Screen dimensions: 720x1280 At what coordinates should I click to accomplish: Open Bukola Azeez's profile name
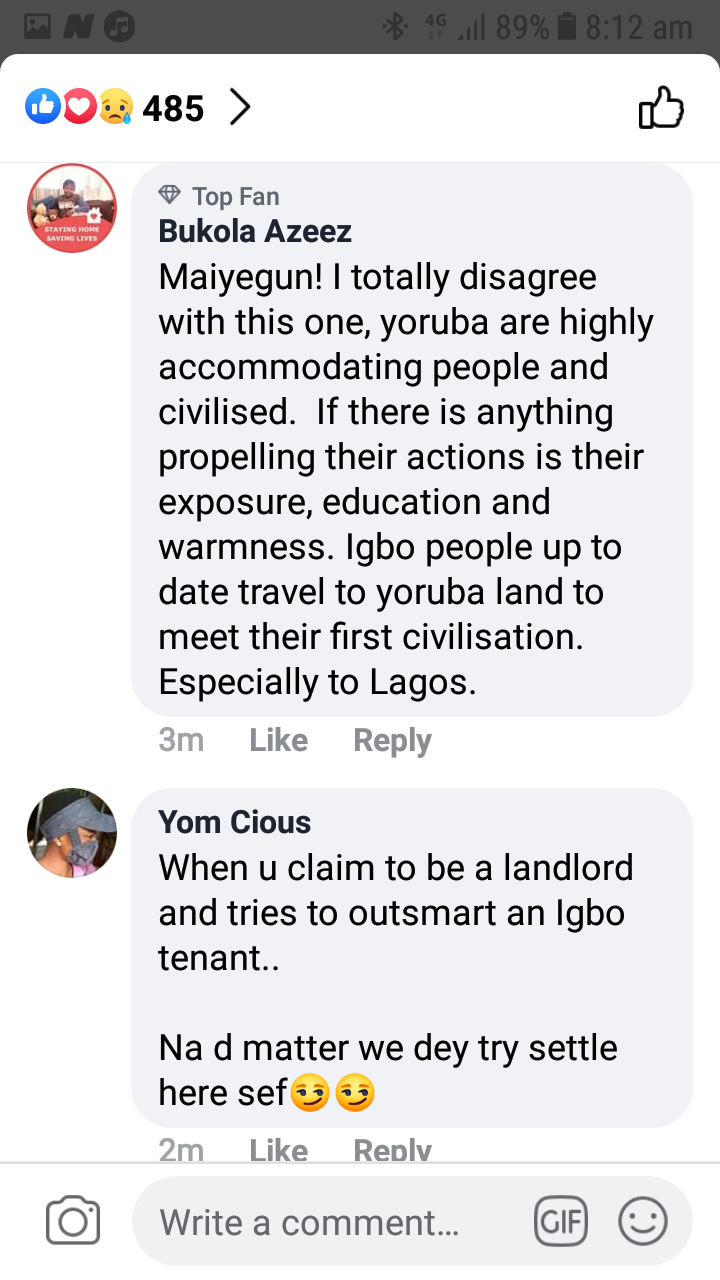(255, 231)
